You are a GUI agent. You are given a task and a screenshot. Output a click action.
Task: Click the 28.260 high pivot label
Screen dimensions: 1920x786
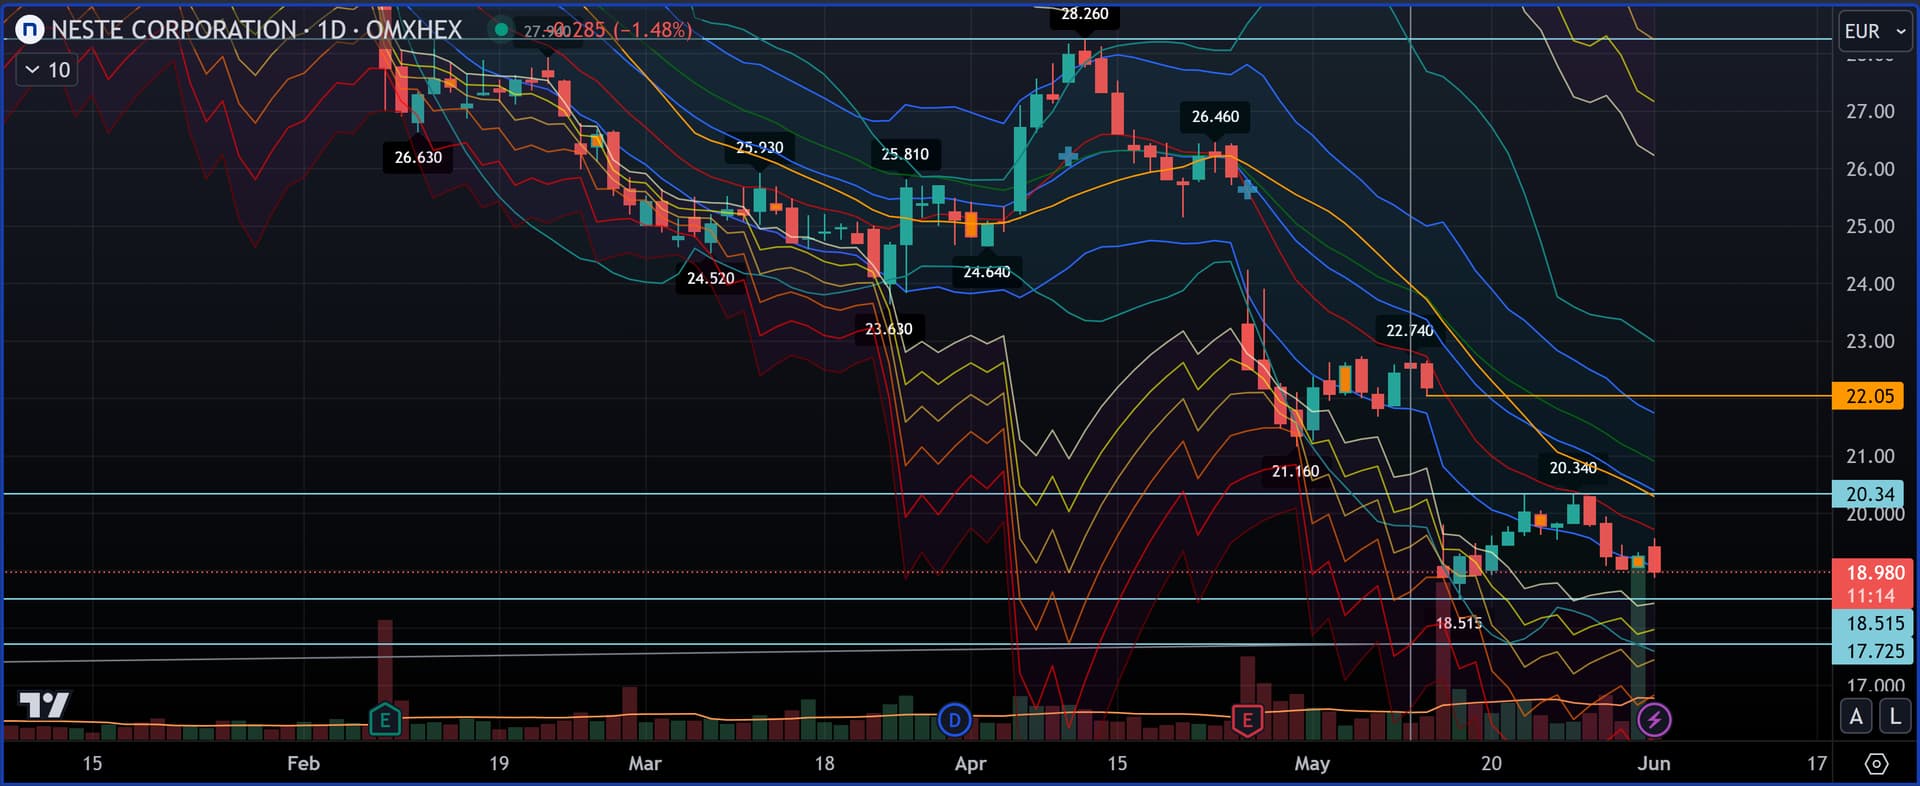click(x=1085, y=14)
